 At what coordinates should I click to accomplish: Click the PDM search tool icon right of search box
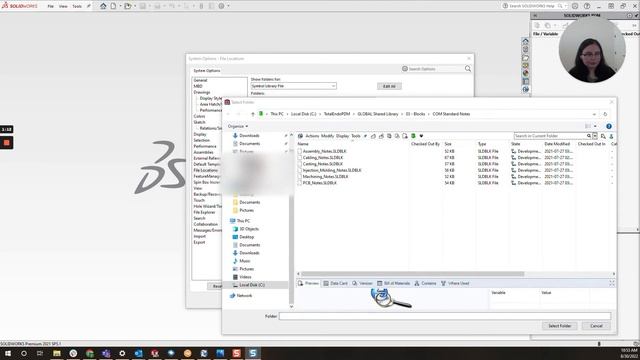603,136
